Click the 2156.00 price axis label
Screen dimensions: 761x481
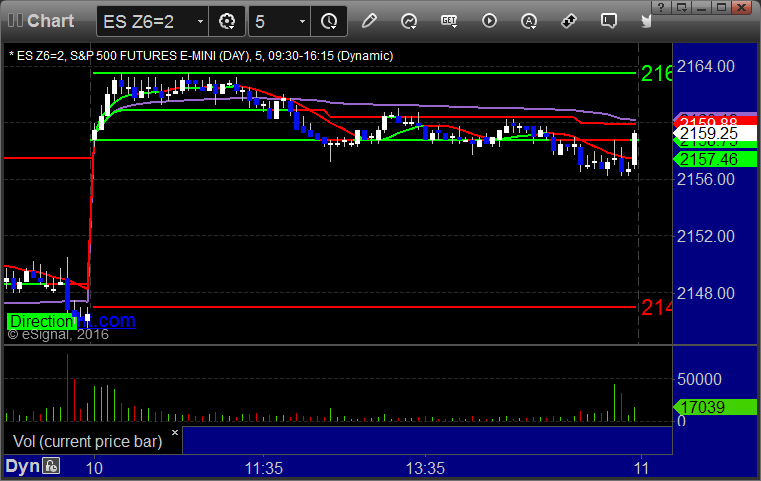706,180
